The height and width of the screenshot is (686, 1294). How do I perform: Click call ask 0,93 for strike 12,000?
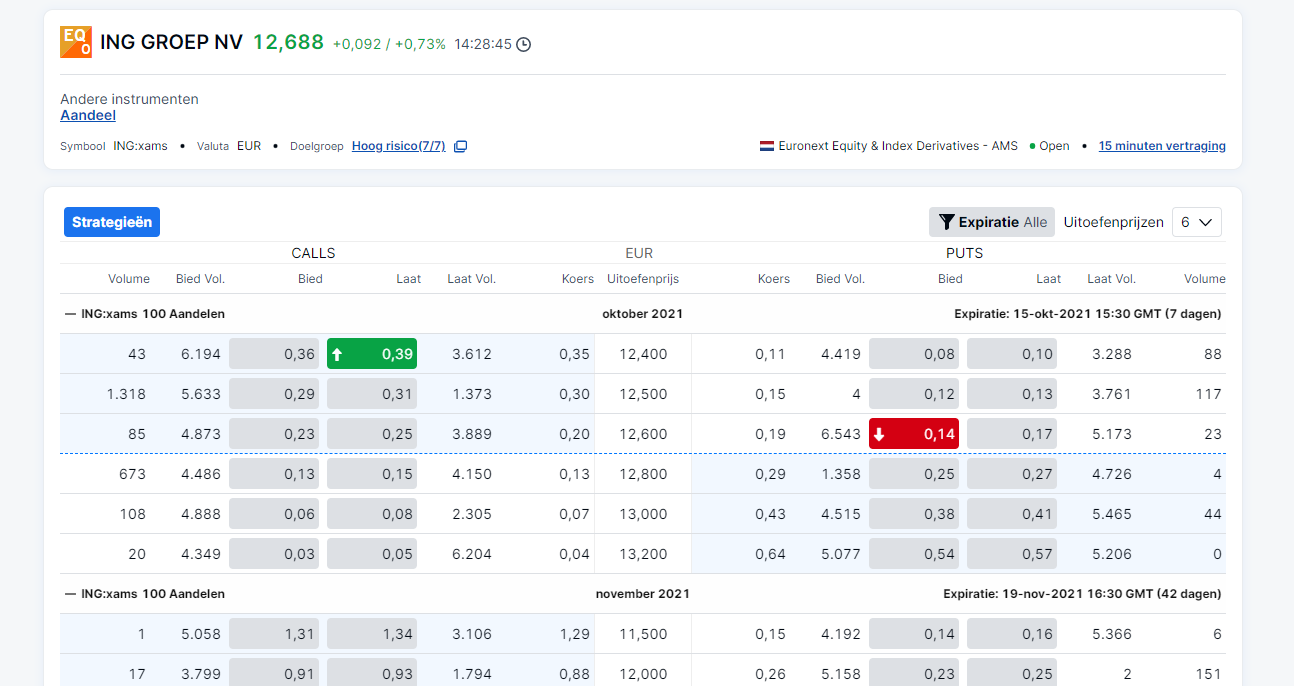pos(372,672)
